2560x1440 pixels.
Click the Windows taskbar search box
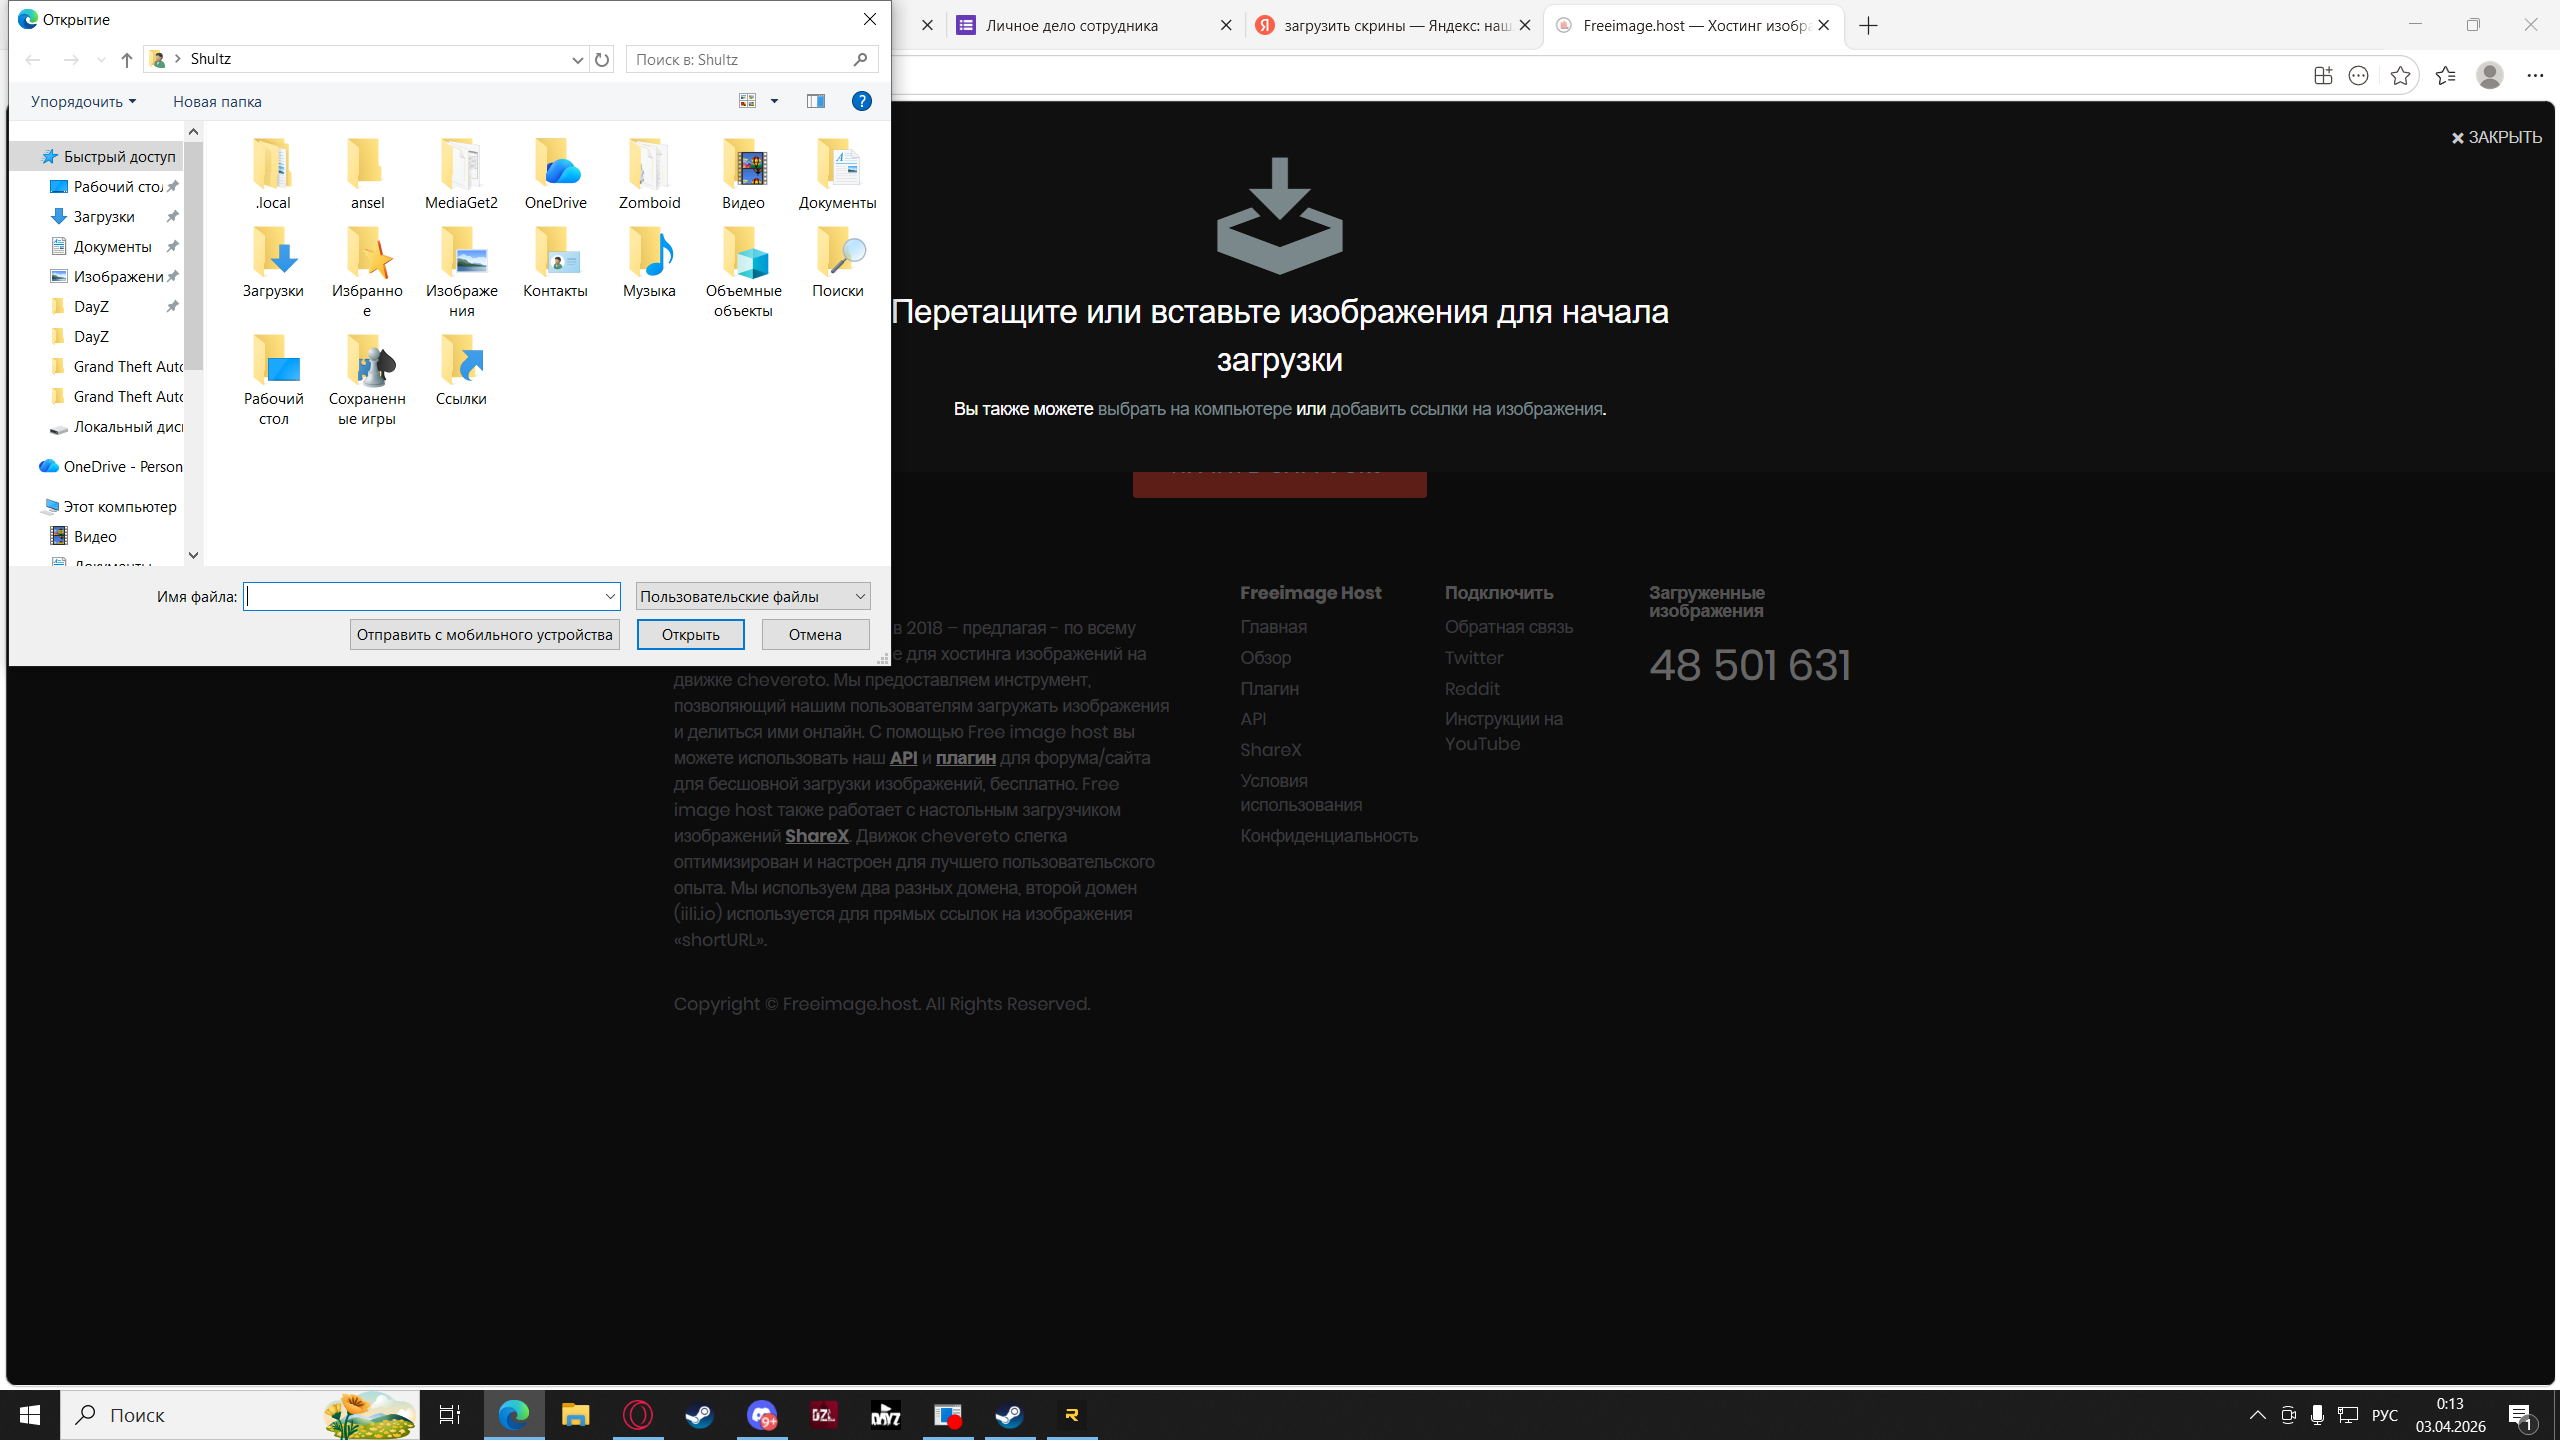(240, 1415)
